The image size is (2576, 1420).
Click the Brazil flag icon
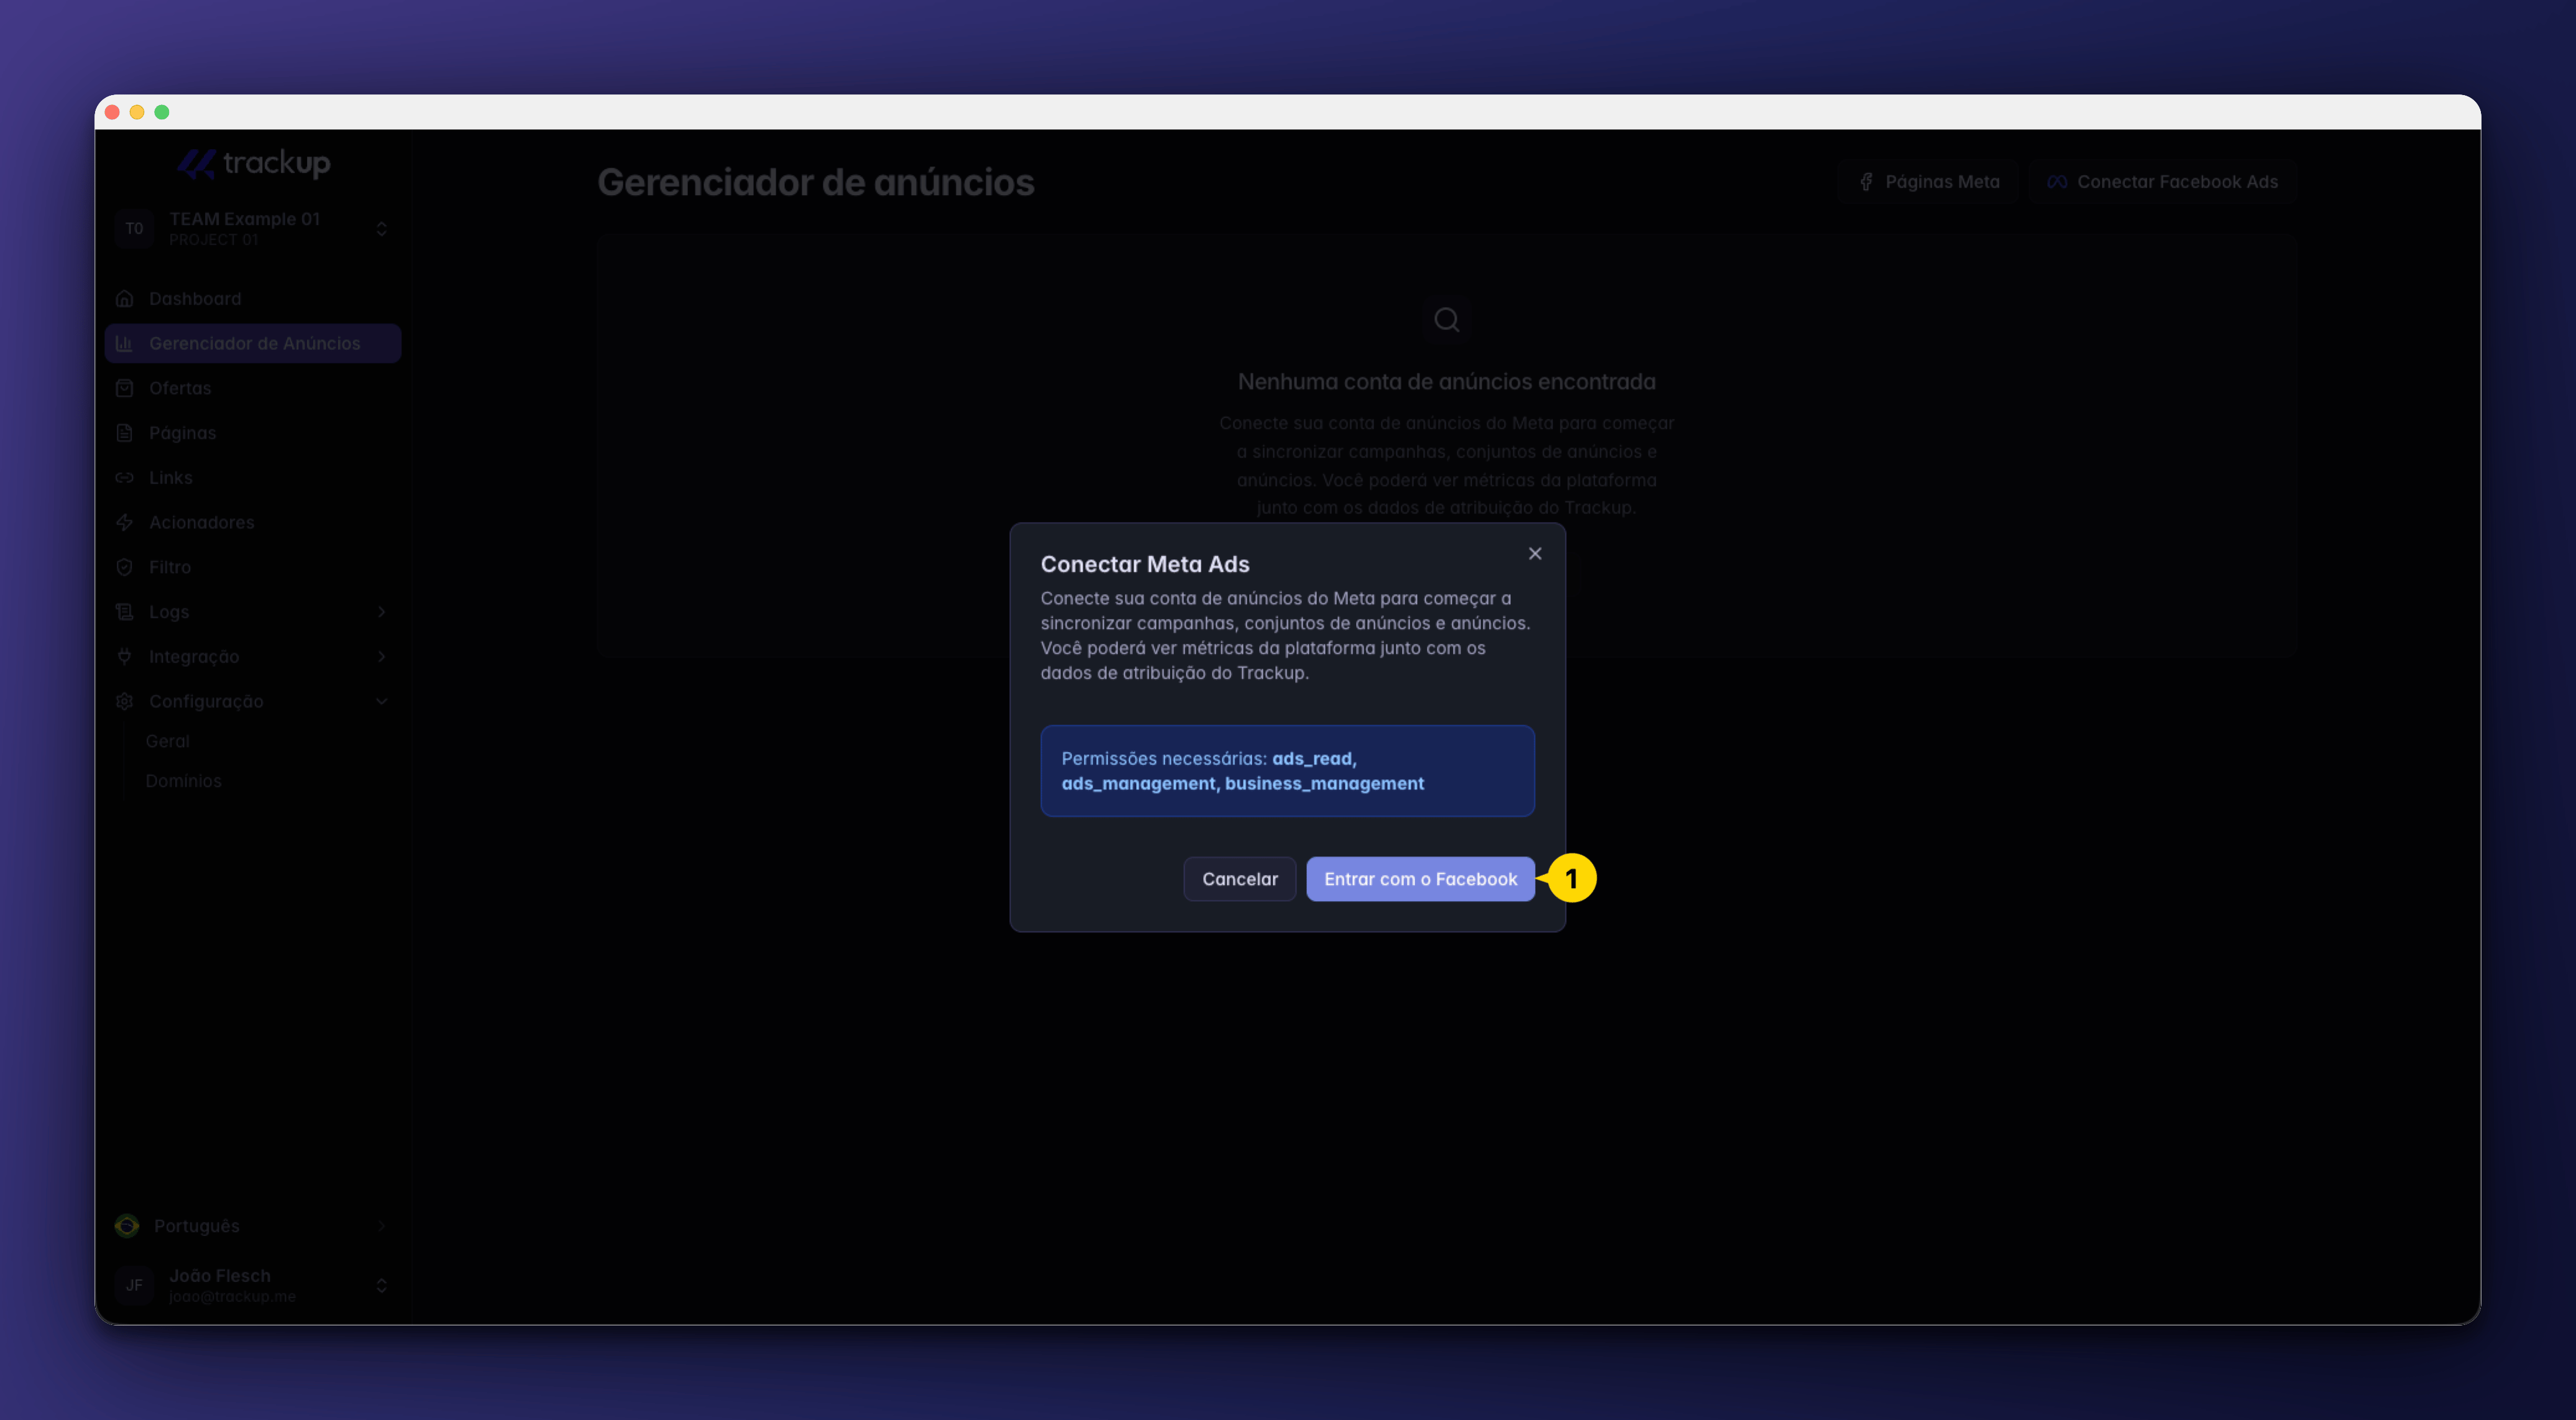[127, 1226]
